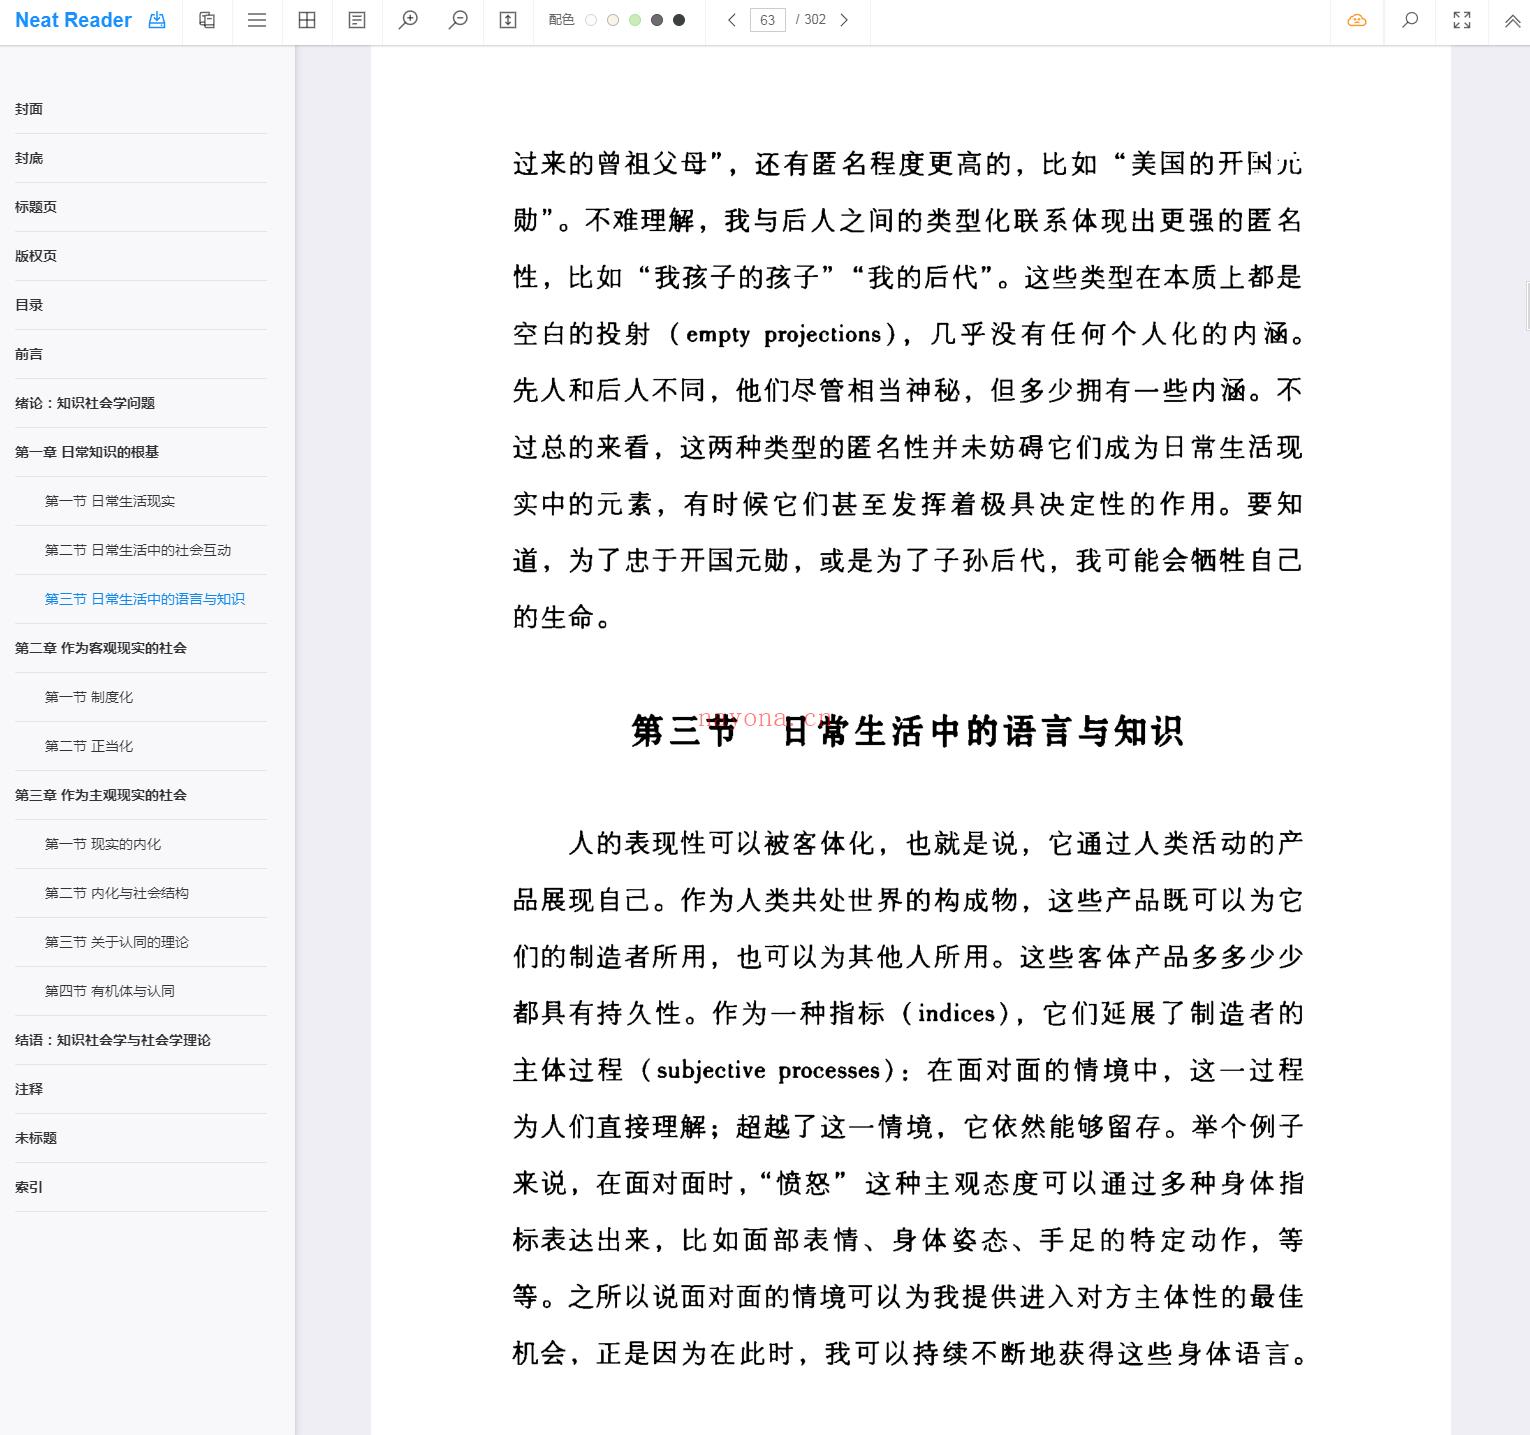
Task: Click the heading 第三节 日常生活中的语言与知识 on the page
Action: point(908,731)
